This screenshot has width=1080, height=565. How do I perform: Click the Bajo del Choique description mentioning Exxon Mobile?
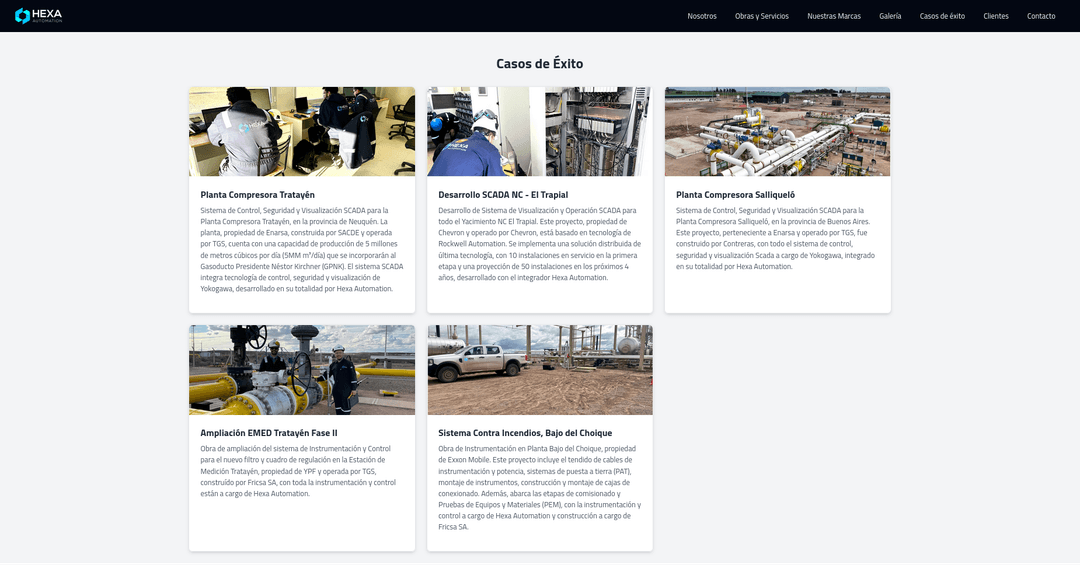[540, 488]
